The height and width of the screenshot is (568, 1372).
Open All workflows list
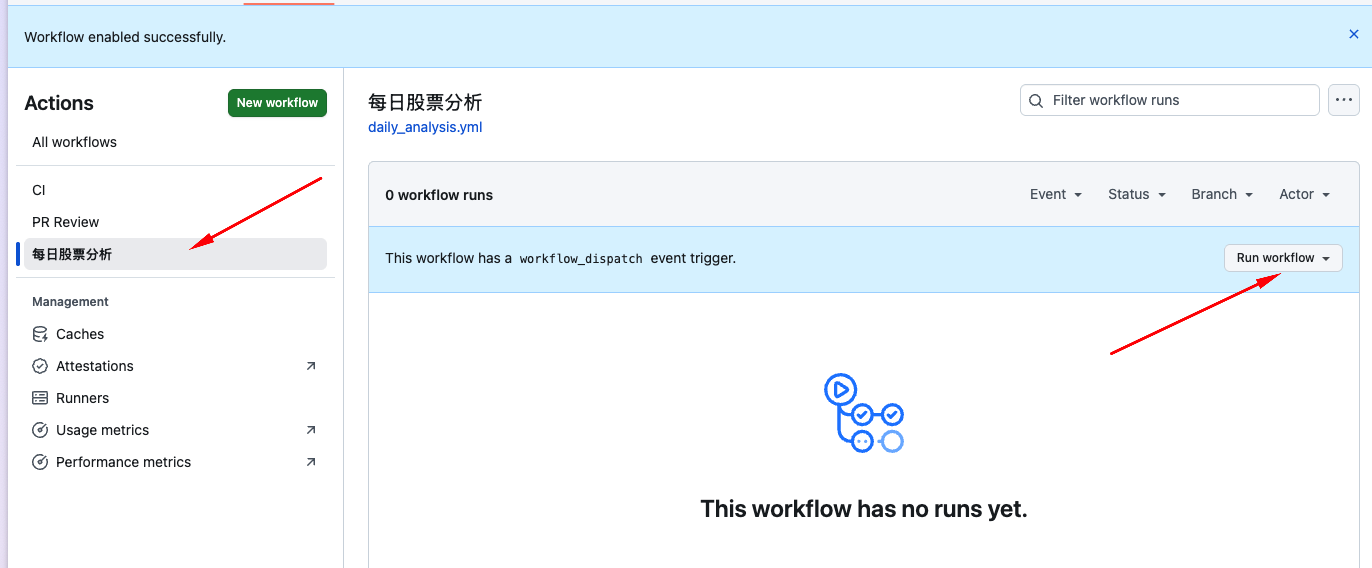tap(74, 142)
